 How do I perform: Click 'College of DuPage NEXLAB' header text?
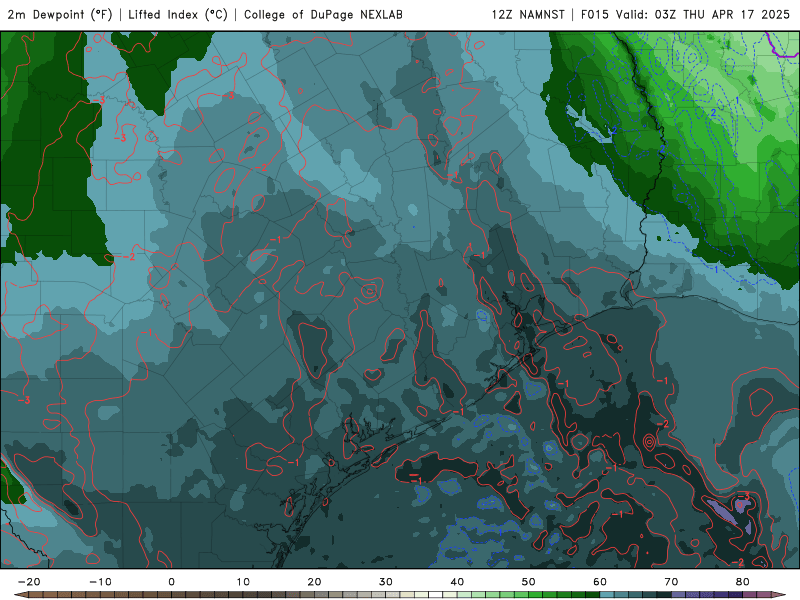(323, 15)
